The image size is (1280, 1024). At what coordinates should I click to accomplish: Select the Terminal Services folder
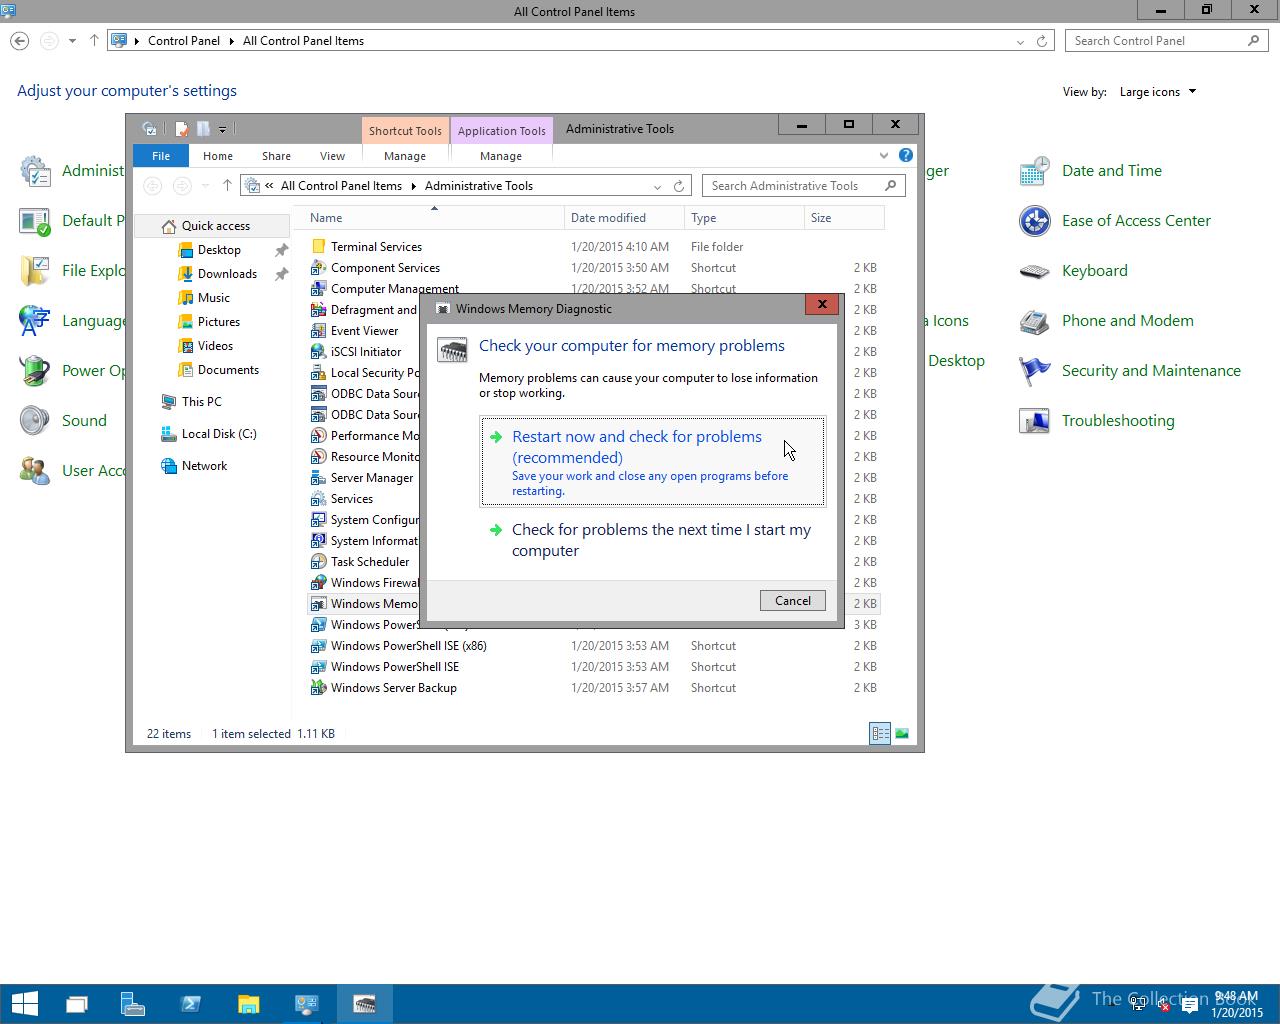tap(594, 247)
